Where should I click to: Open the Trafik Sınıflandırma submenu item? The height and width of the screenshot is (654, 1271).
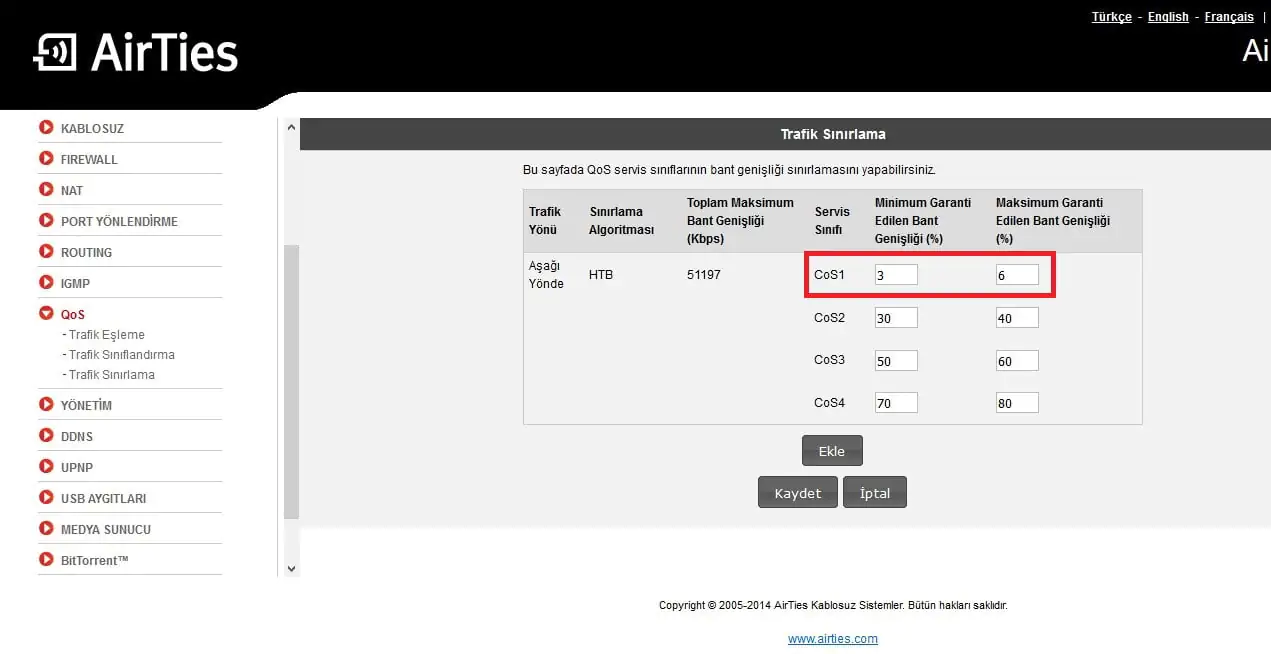pyautogui.click(x=121, y=355)
